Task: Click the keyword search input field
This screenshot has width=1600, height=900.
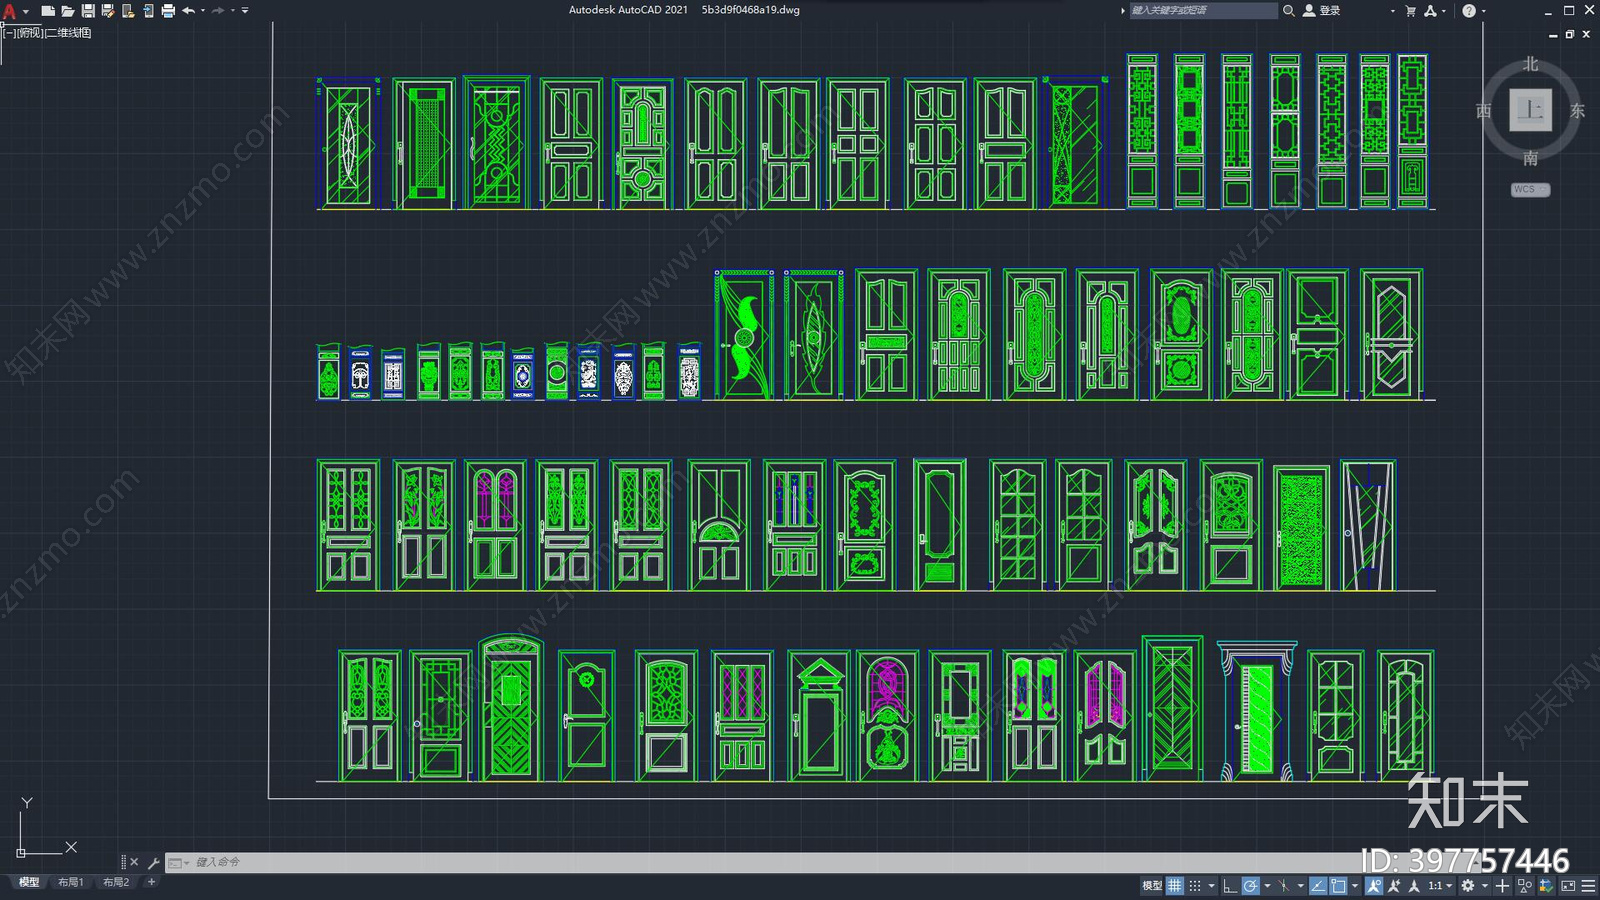Action: pos(1203,10)
